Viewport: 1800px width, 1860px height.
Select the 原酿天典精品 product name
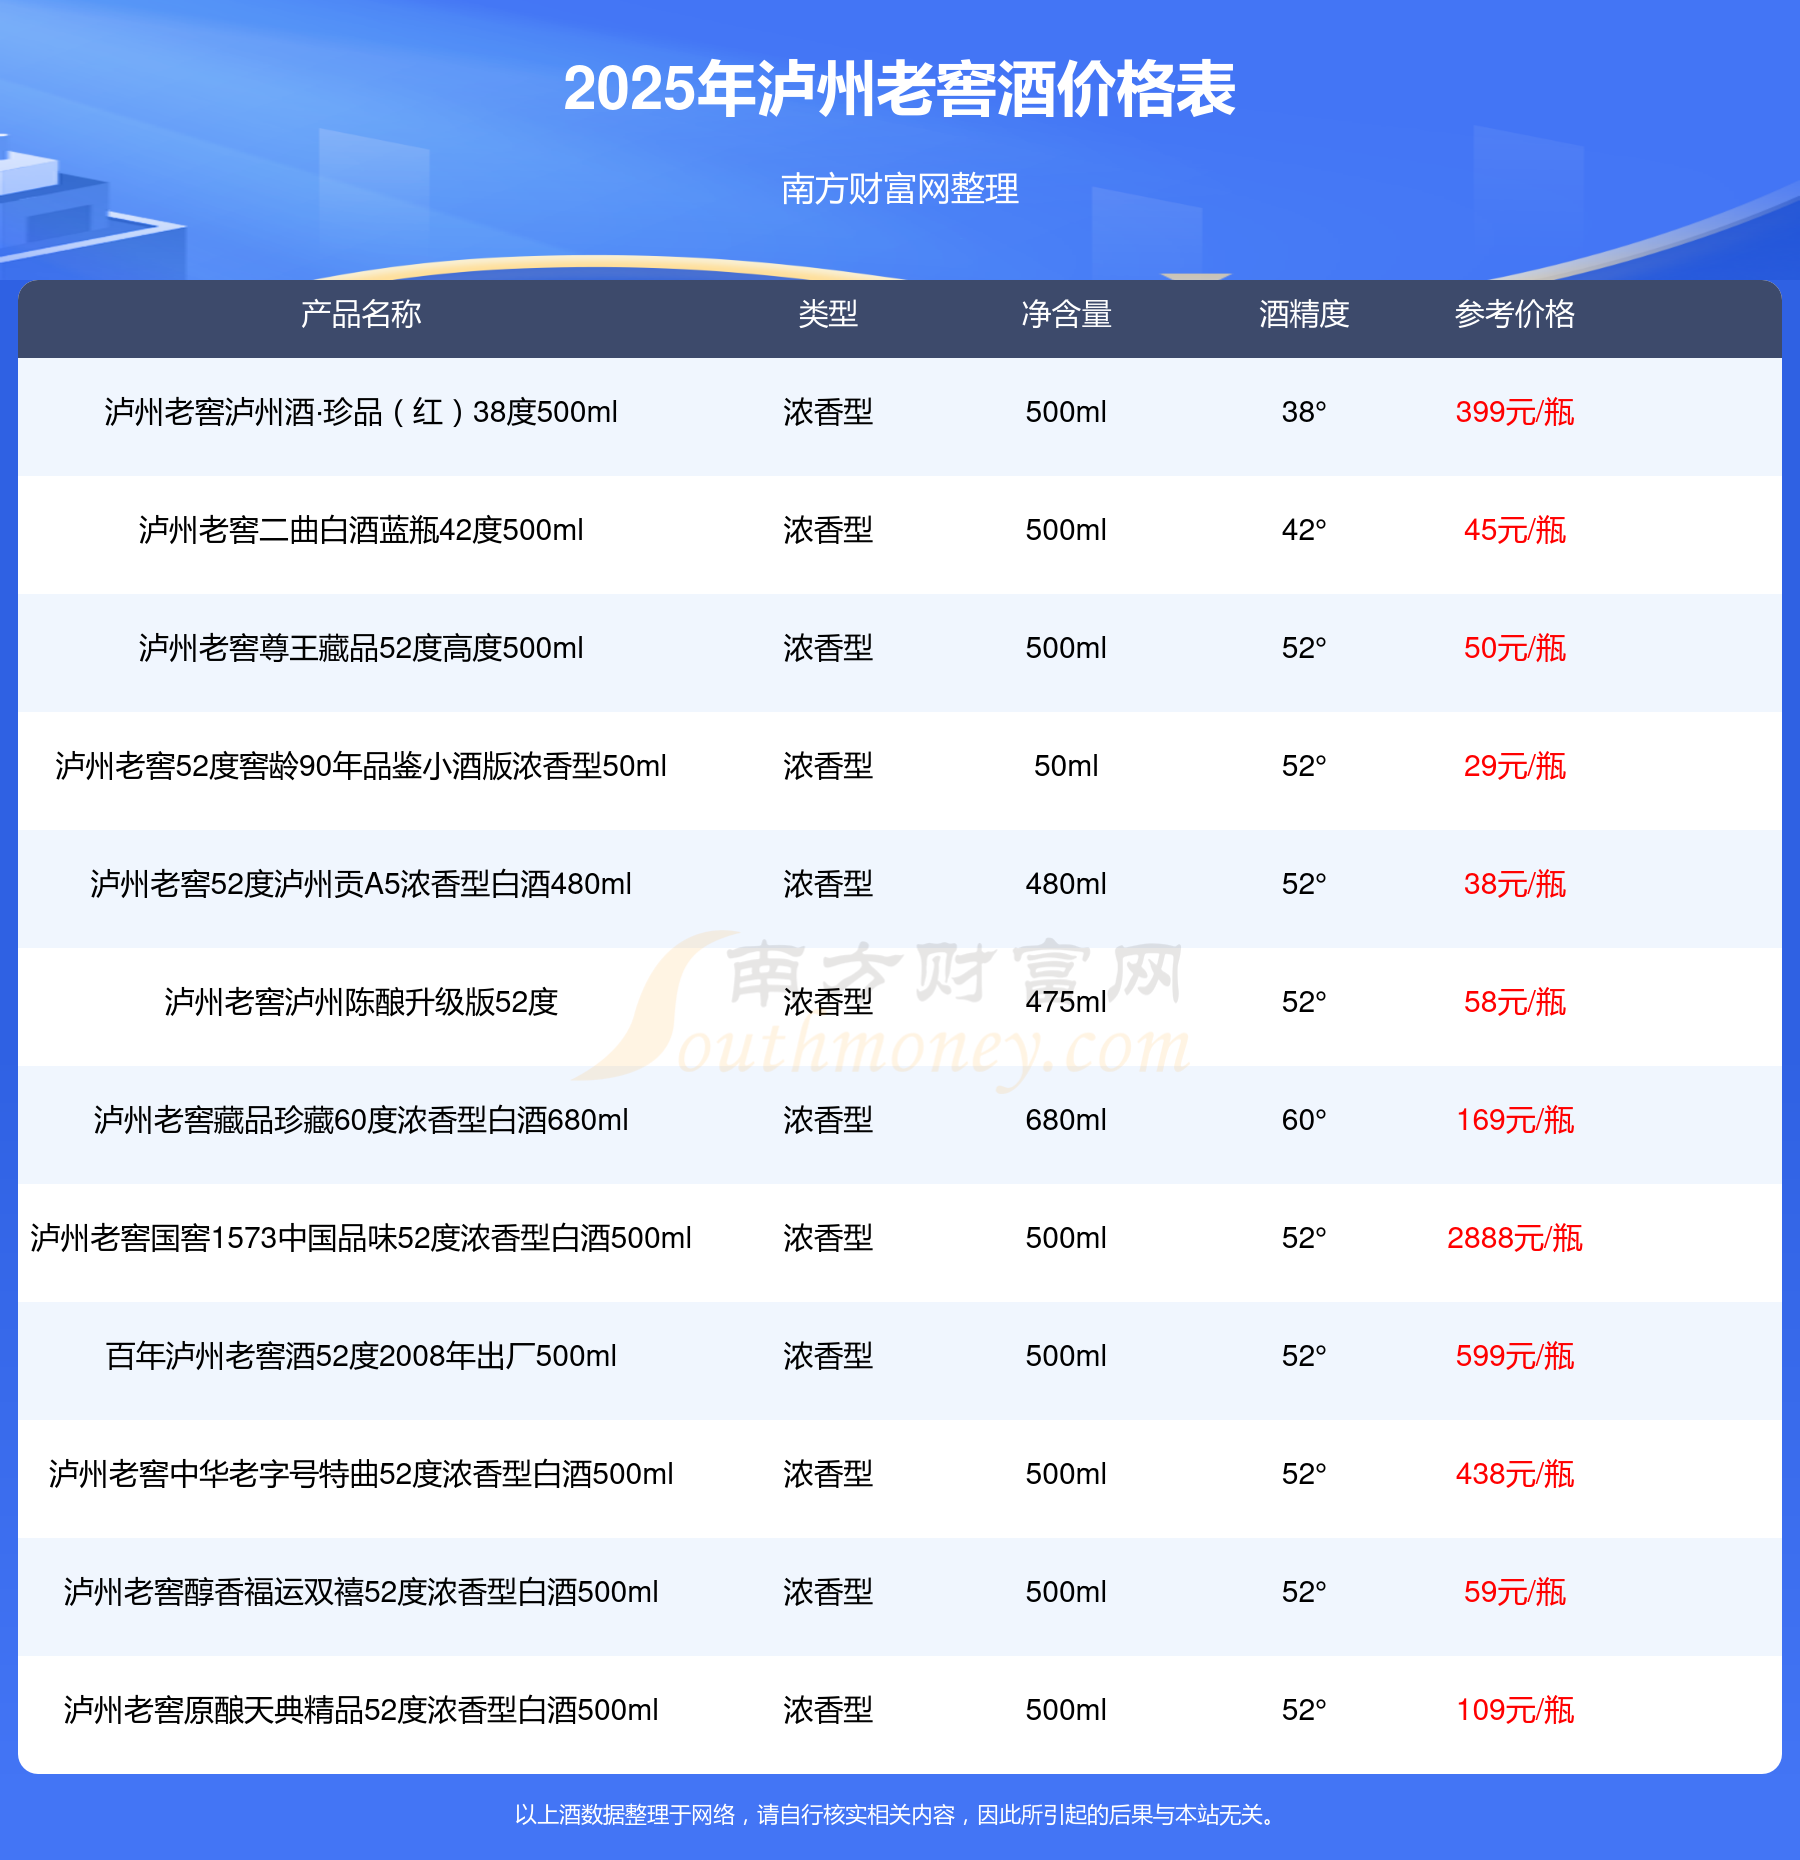(x=361, y=1710)
